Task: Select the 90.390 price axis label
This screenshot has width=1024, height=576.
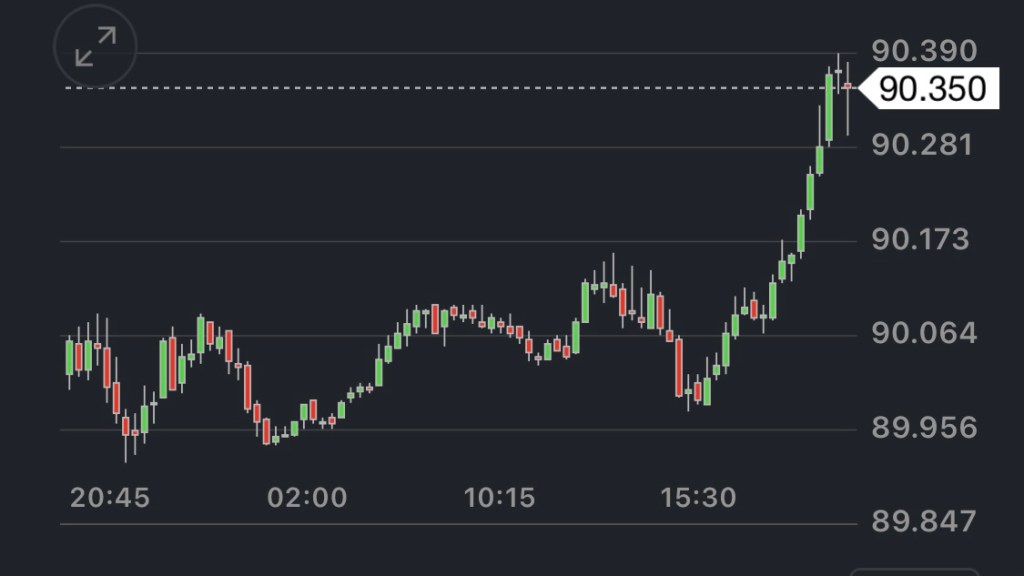Action: (922, 51)
